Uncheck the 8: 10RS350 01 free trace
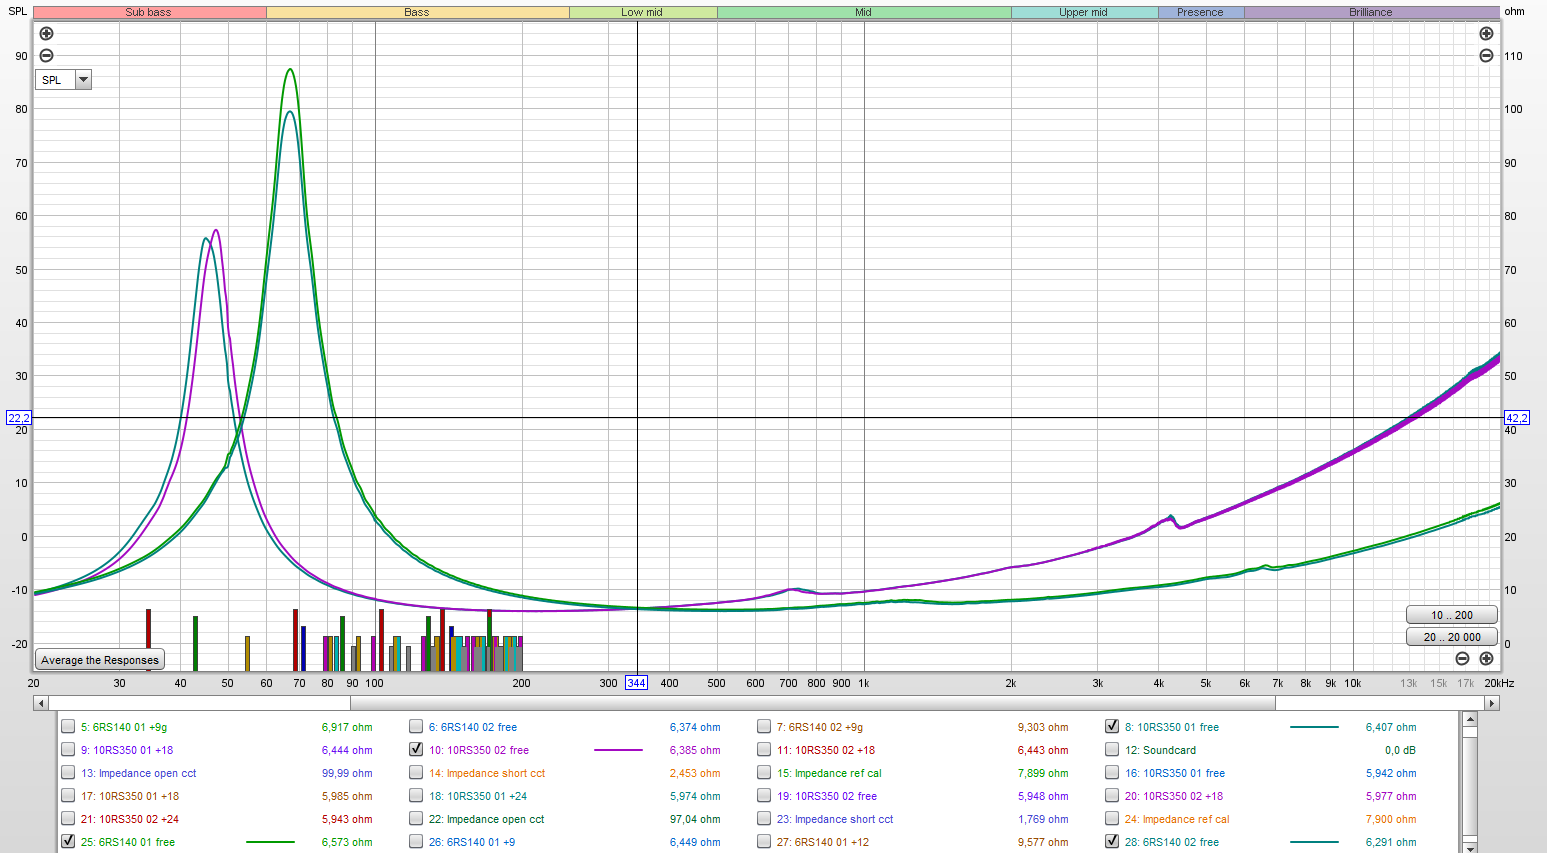 pos(1112,727)
